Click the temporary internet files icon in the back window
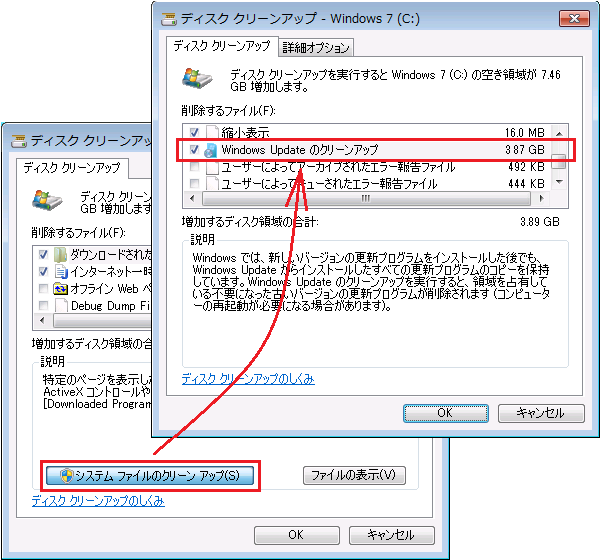600x560 pixels. click(x=60, y=271)
